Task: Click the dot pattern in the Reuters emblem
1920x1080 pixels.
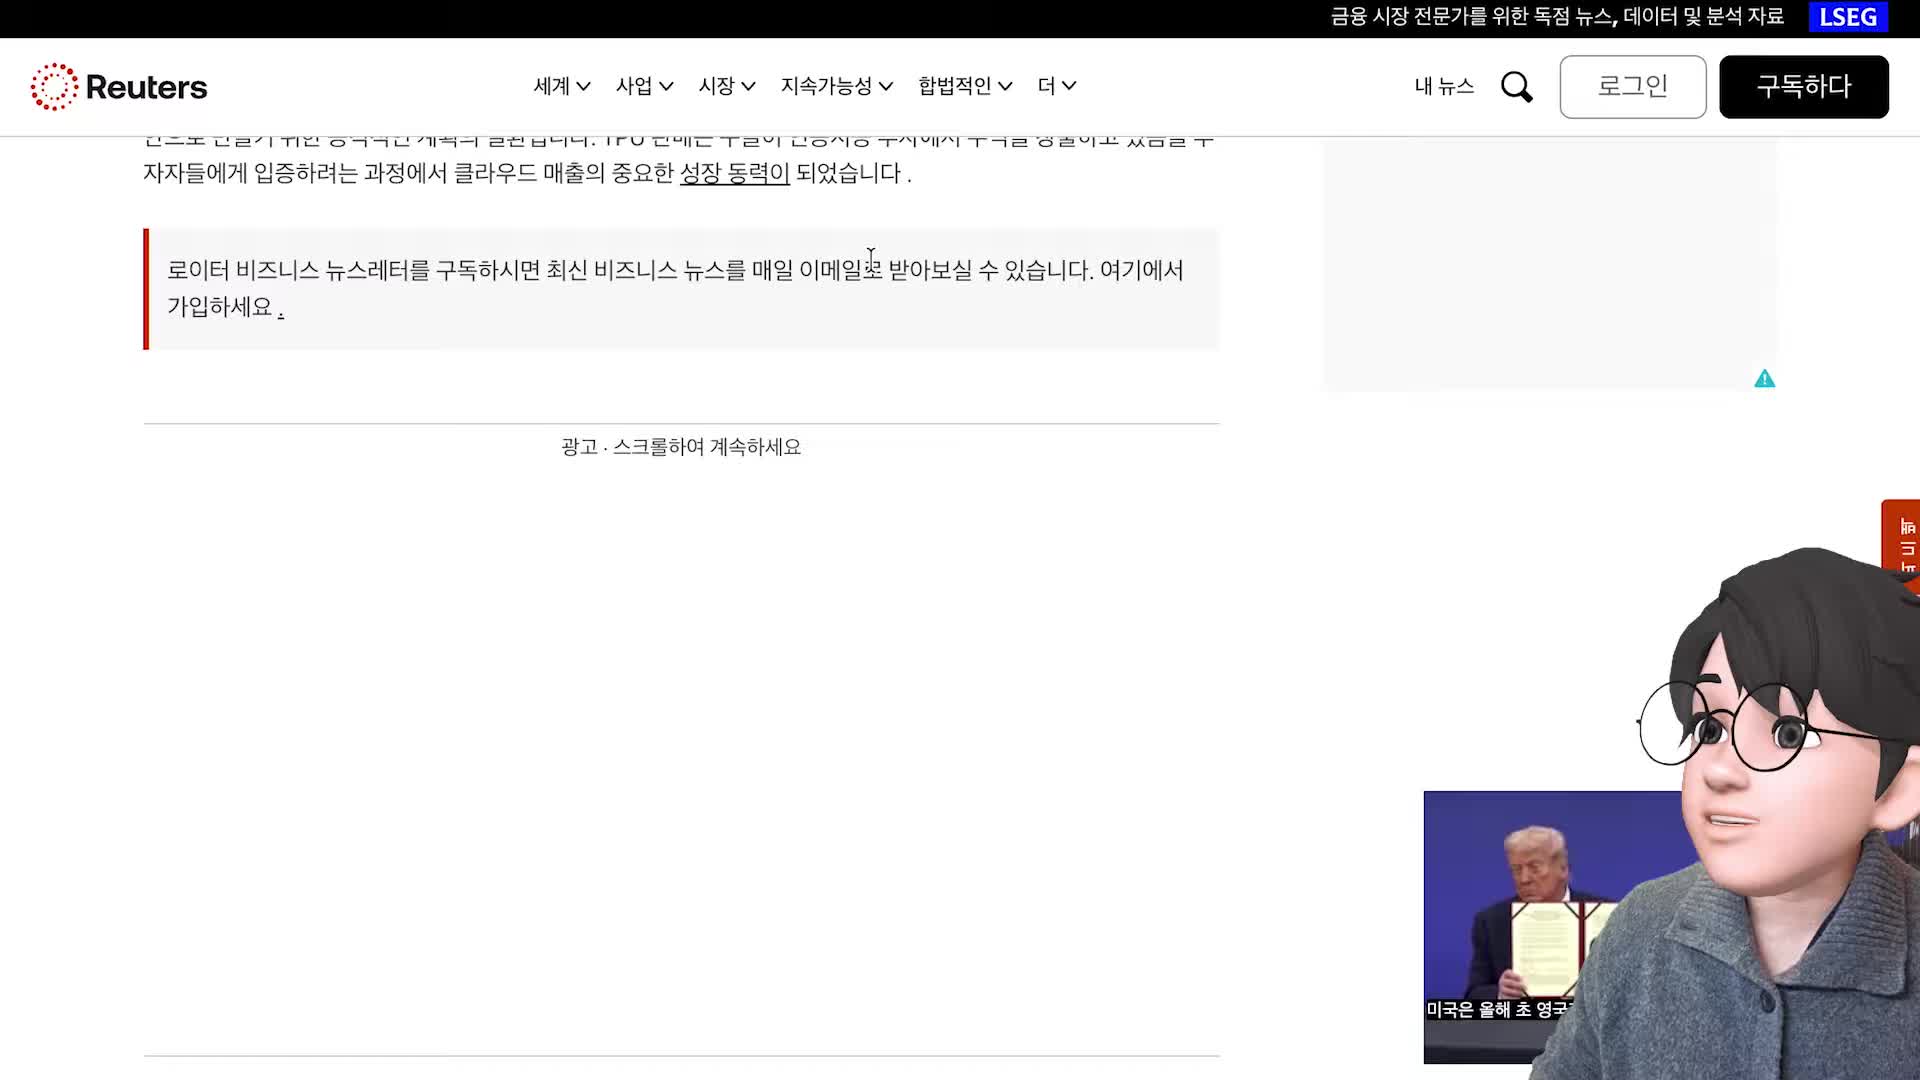Action: pos(57,87)
